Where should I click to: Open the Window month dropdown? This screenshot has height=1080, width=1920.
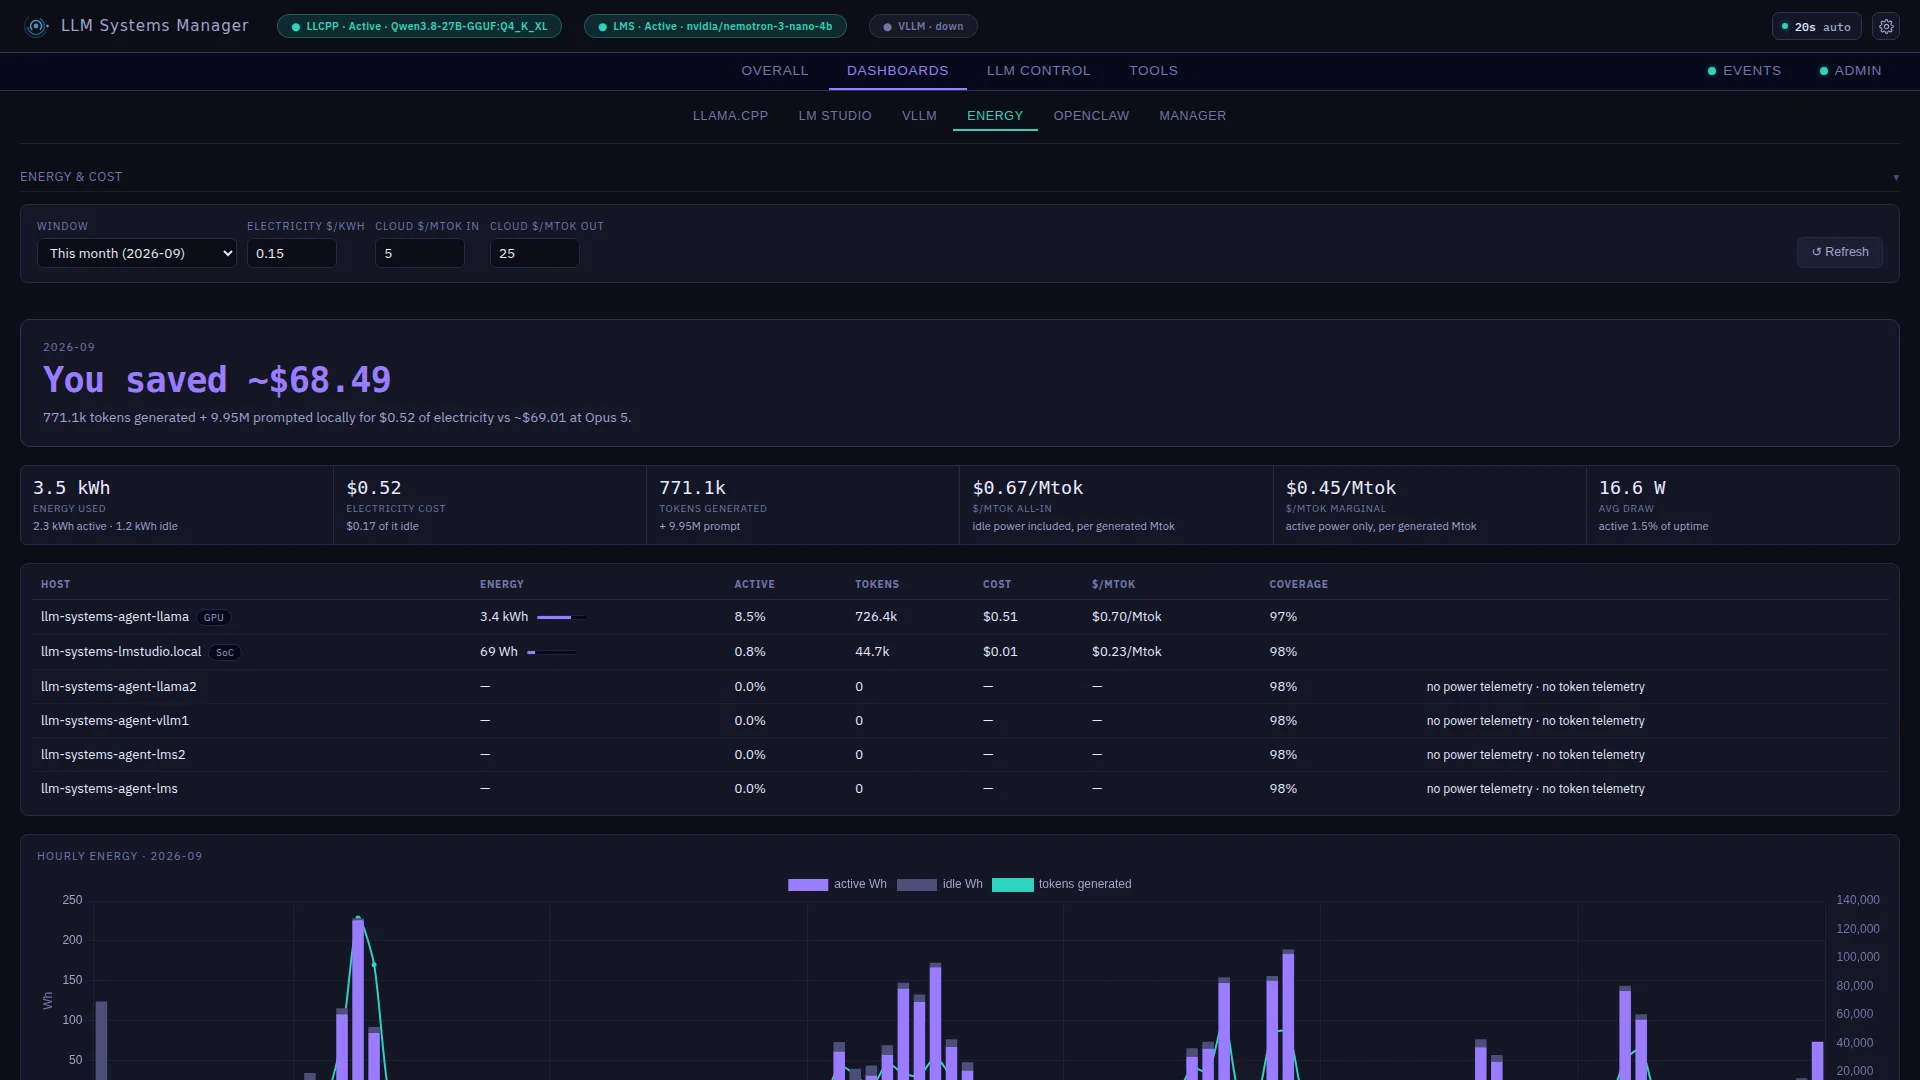(137, 254)
